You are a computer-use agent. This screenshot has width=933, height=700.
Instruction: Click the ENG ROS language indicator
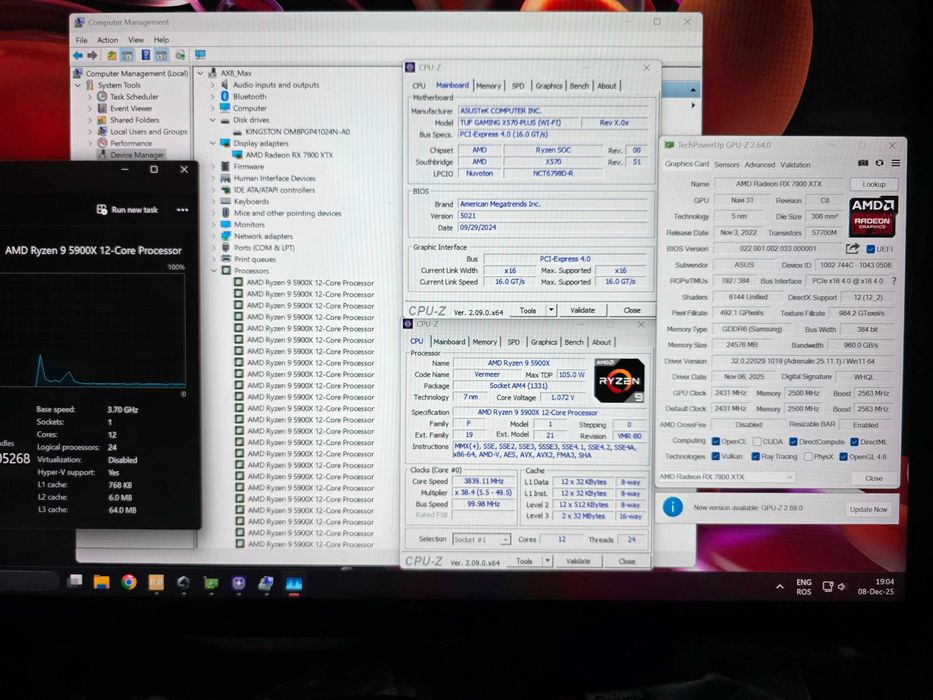(804, 586)
